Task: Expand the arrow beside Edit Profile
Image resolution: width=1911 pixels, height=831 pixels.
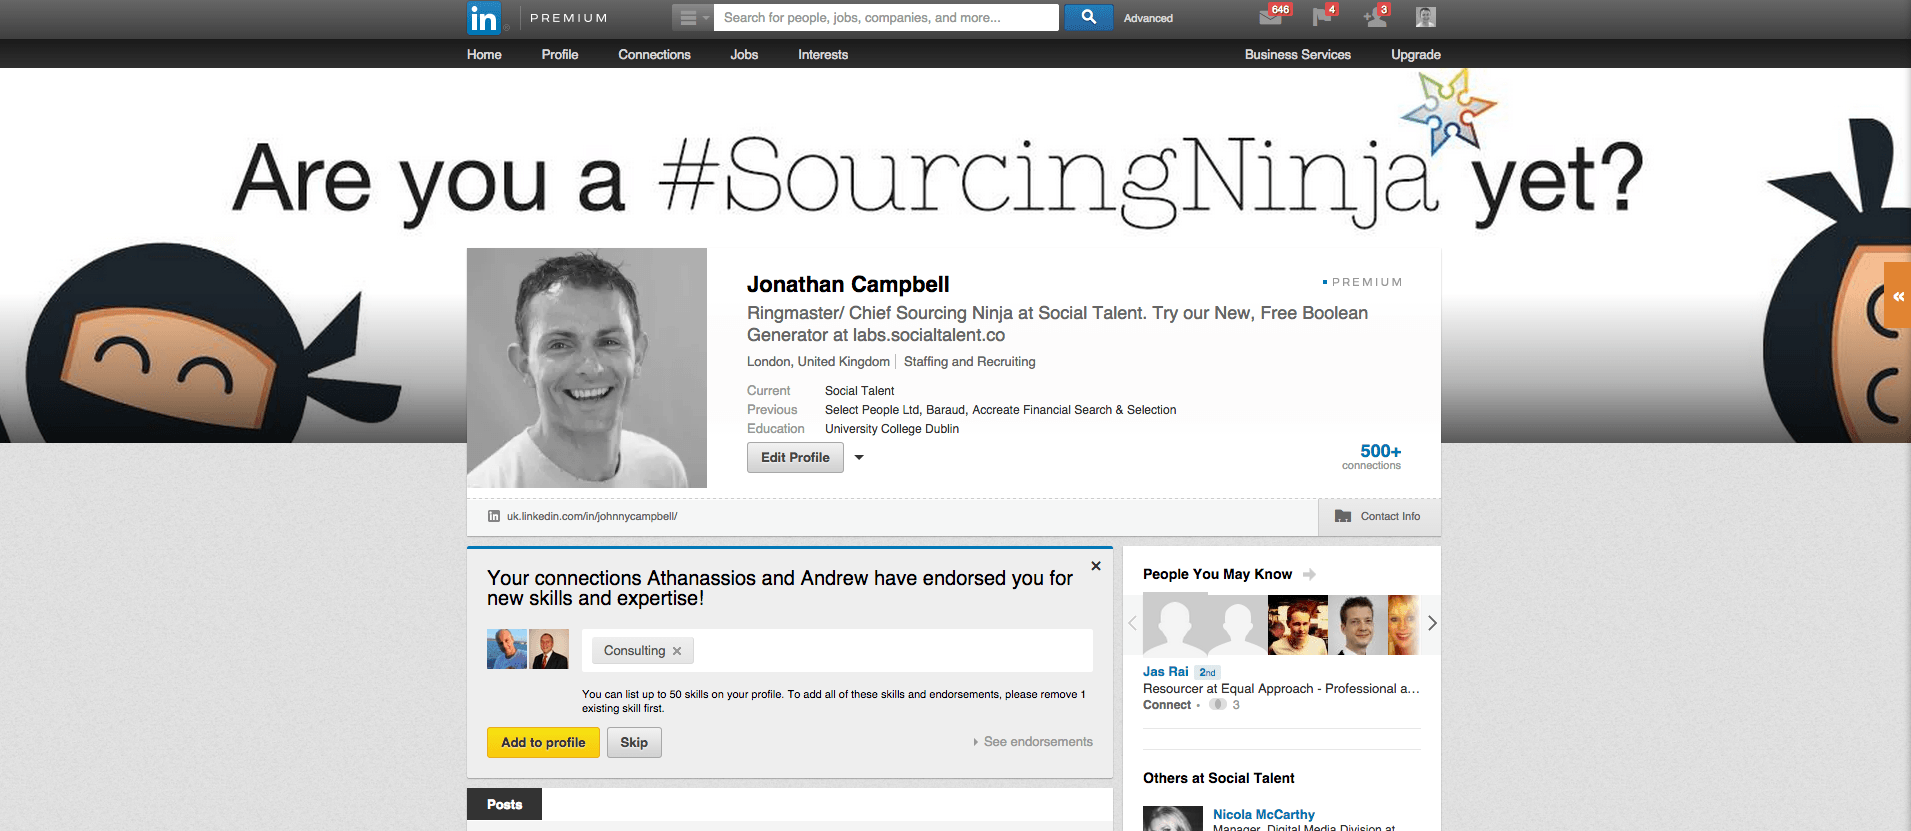Action: tap(859, 457)
